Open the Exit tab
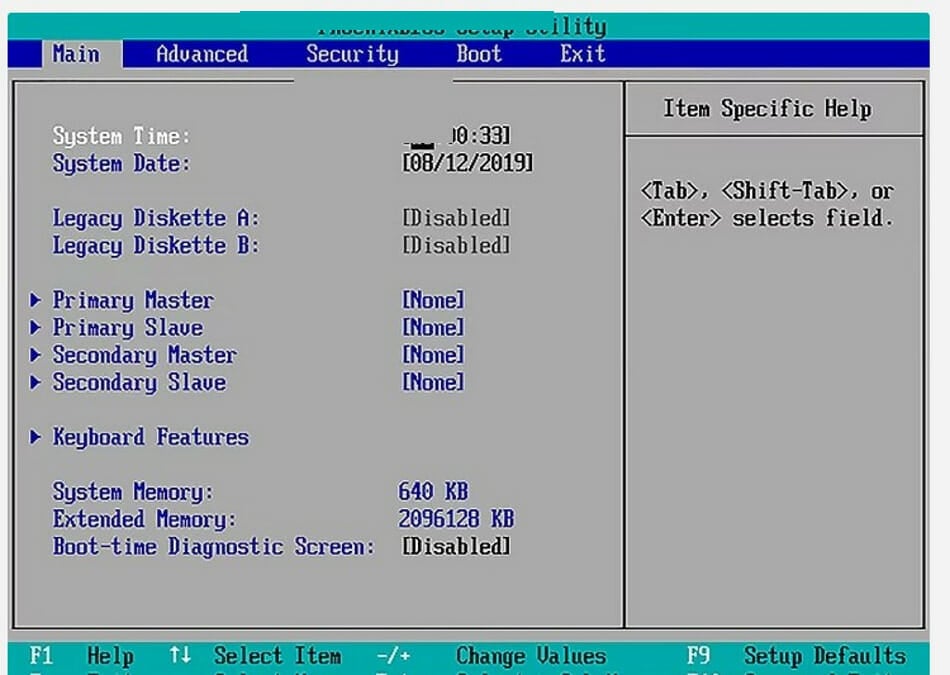This screenshot has width=950, height=675. [581, 55]
